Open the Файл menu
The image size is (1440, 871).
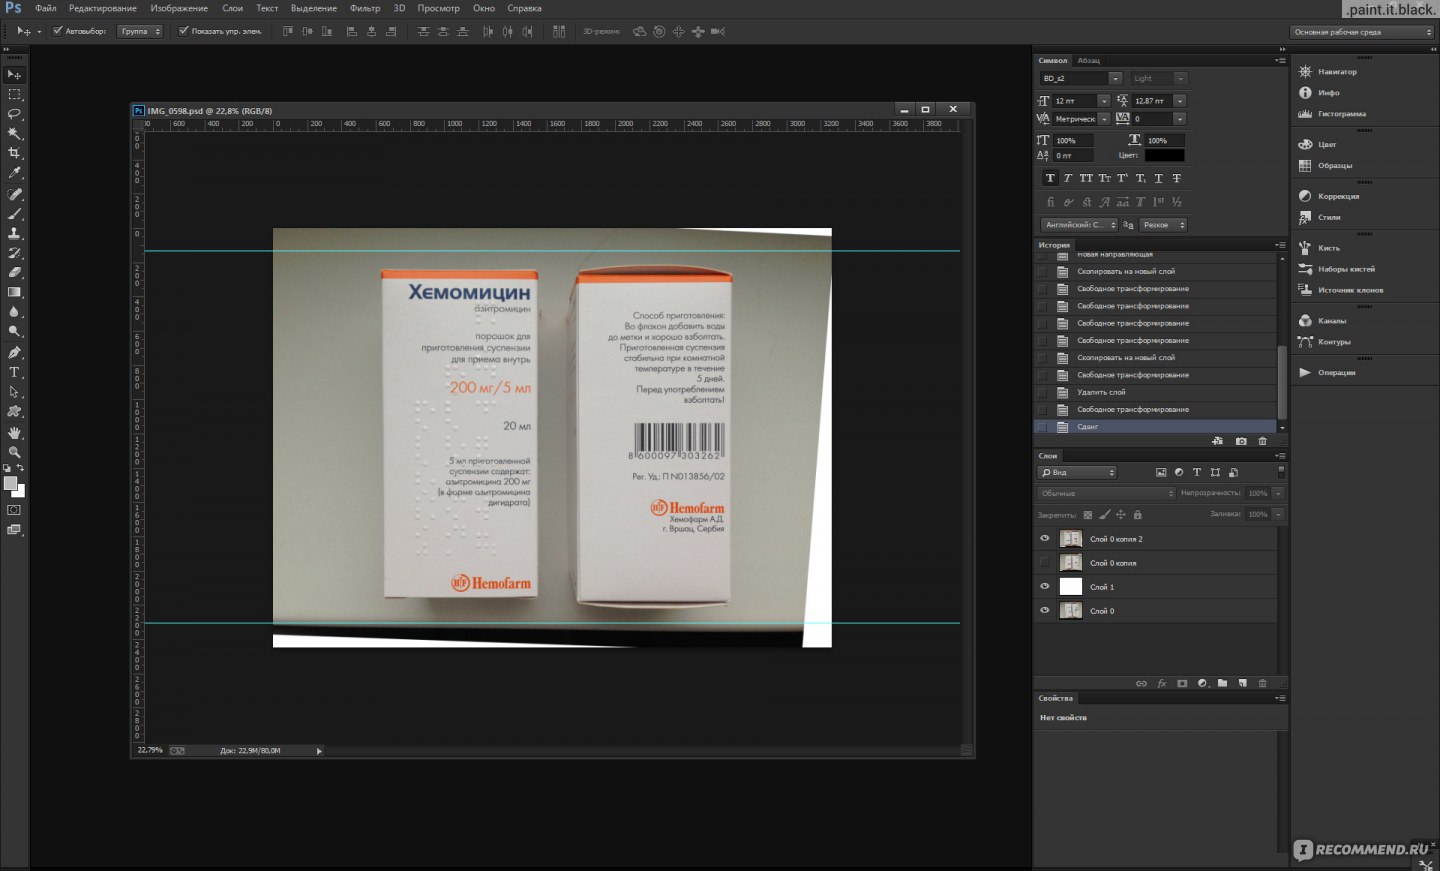click(x=45, y=8)
